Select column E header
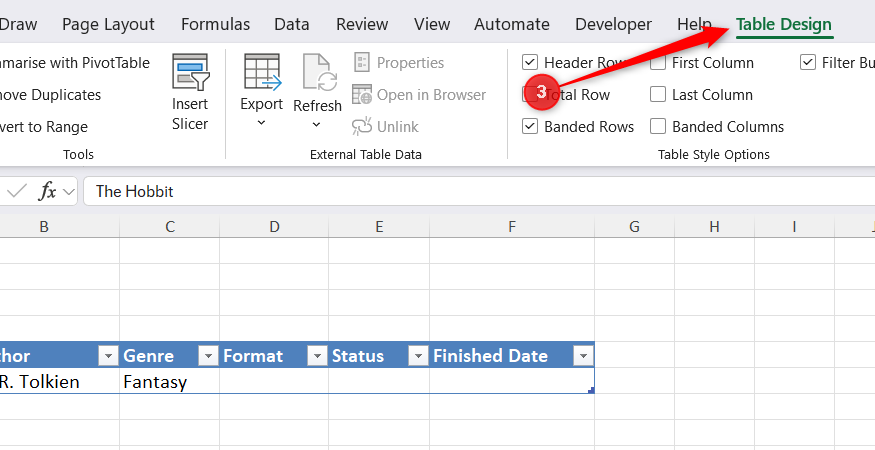 [379, 227]
